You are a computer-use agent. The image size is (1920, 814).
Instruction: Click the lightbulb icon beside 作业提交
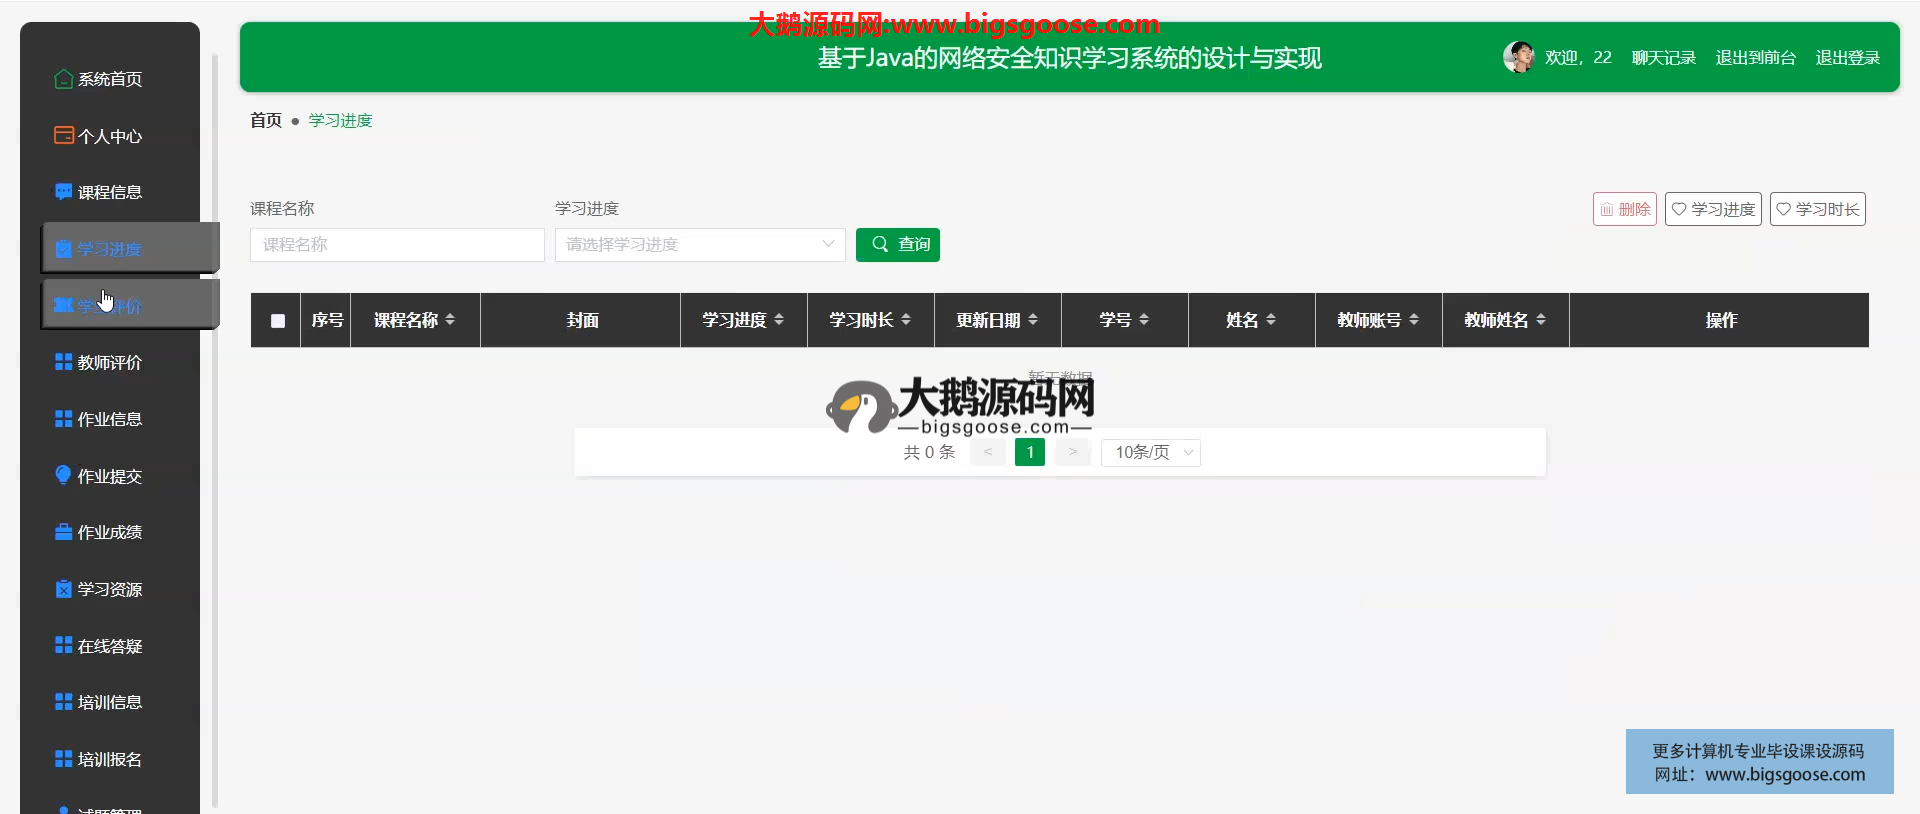(63, 475)
